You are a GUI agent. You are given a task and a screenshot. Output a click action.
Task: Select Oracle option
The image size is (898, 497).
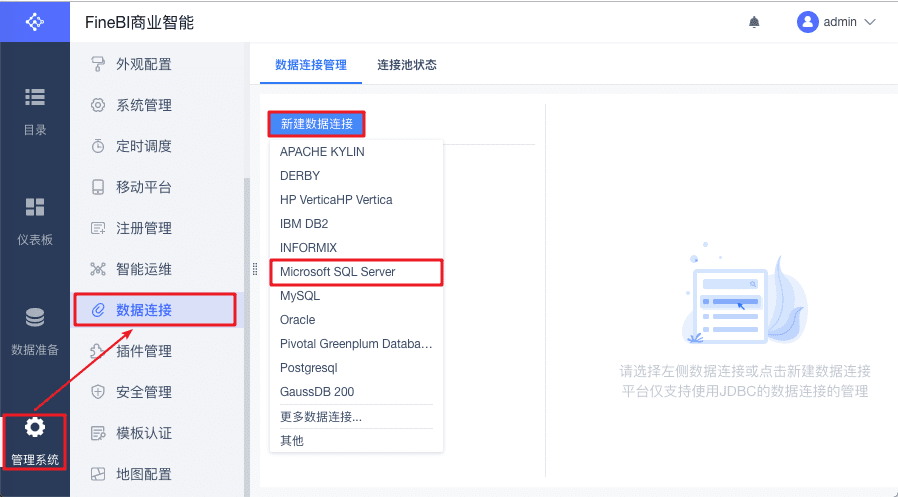pyautogui.click(x=356, y=320)
